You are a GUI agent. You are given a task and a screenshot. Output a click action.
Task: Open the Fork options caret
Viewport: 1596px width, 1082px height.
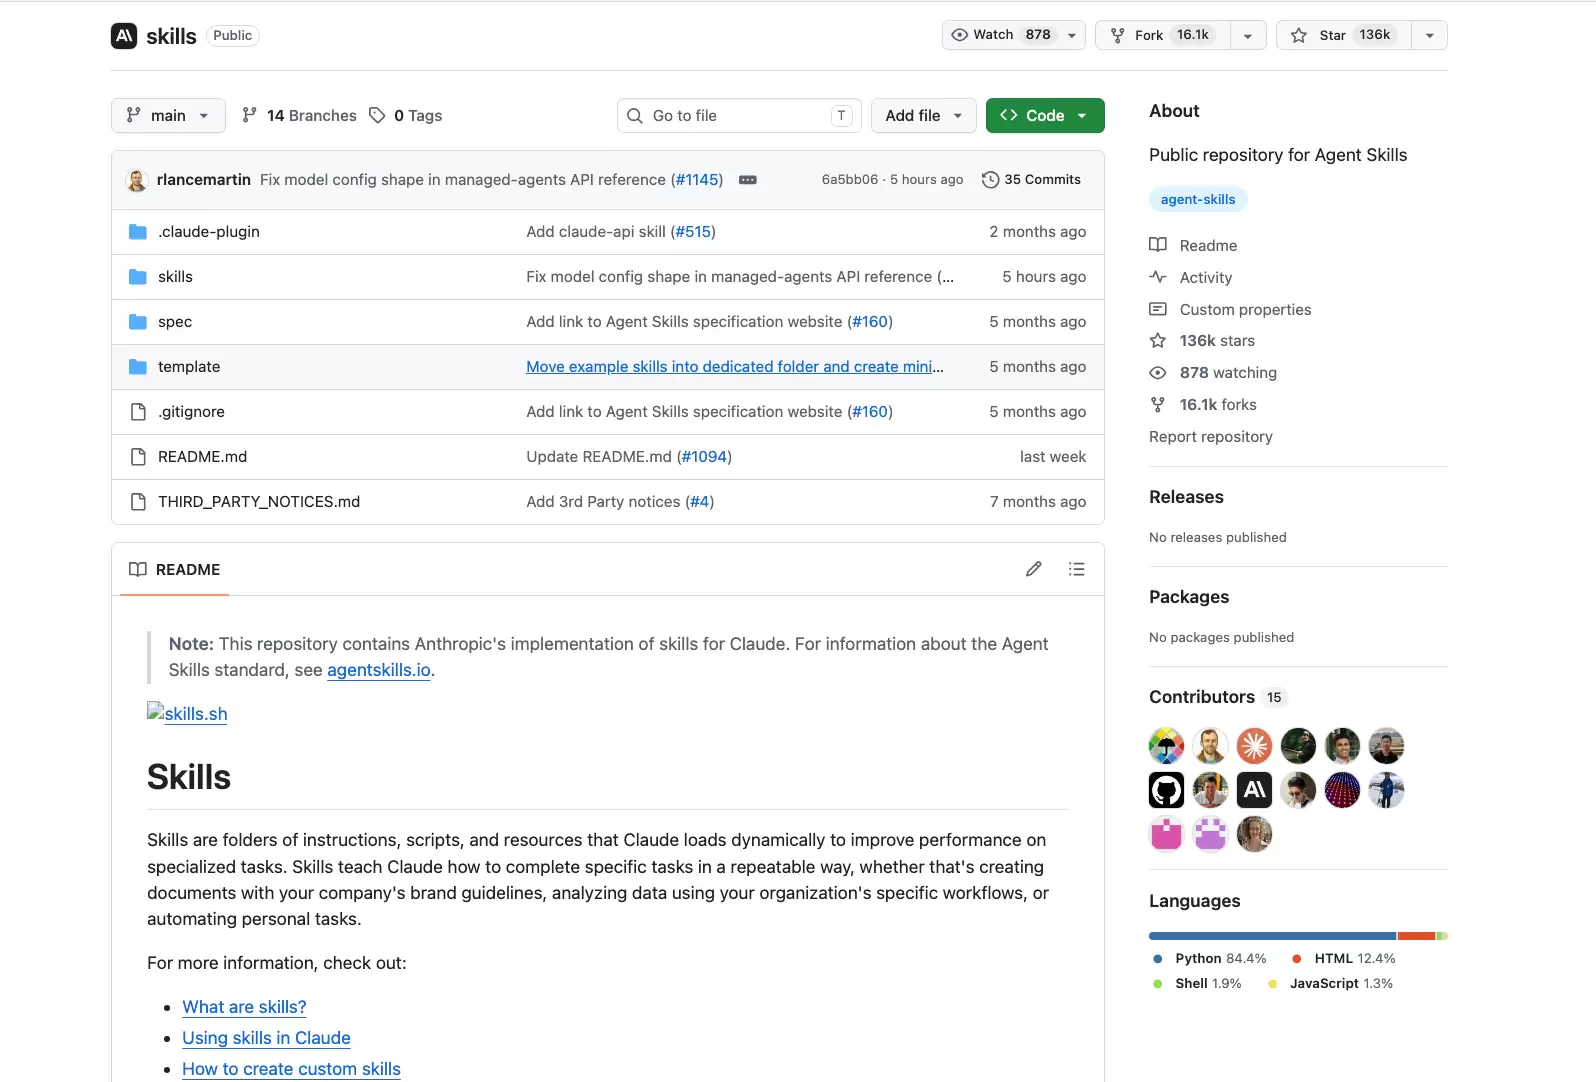tap(1247, 35)
